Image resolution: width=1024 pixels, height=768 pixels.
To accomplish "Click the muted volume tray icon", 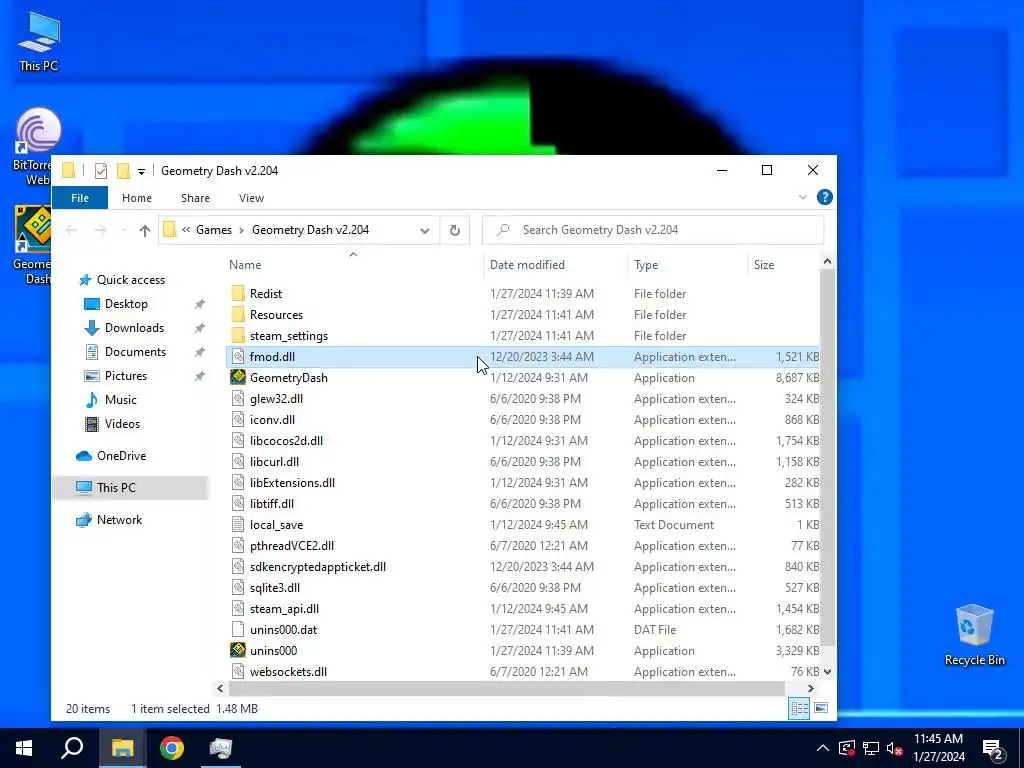I will pyautogui.click(x=895, y=748).
